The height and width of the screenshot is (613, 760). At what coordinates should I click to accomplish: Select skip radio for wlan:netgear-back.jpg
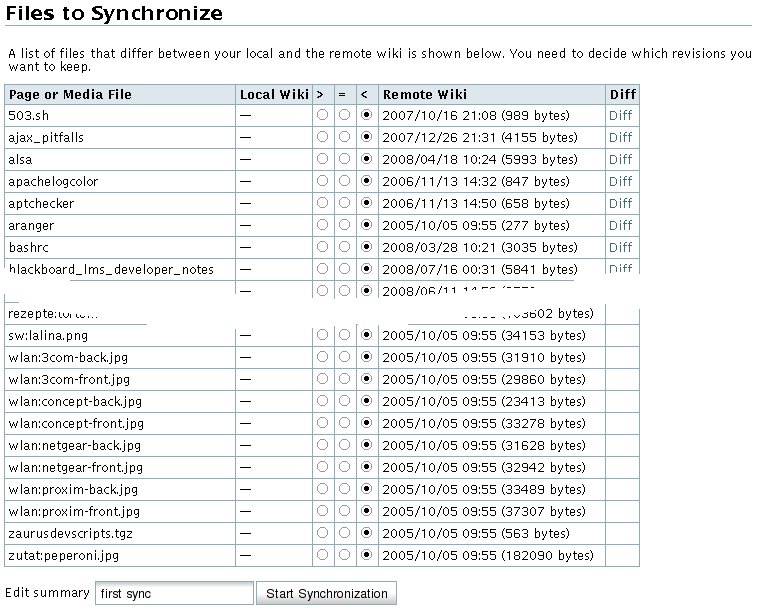344,445
